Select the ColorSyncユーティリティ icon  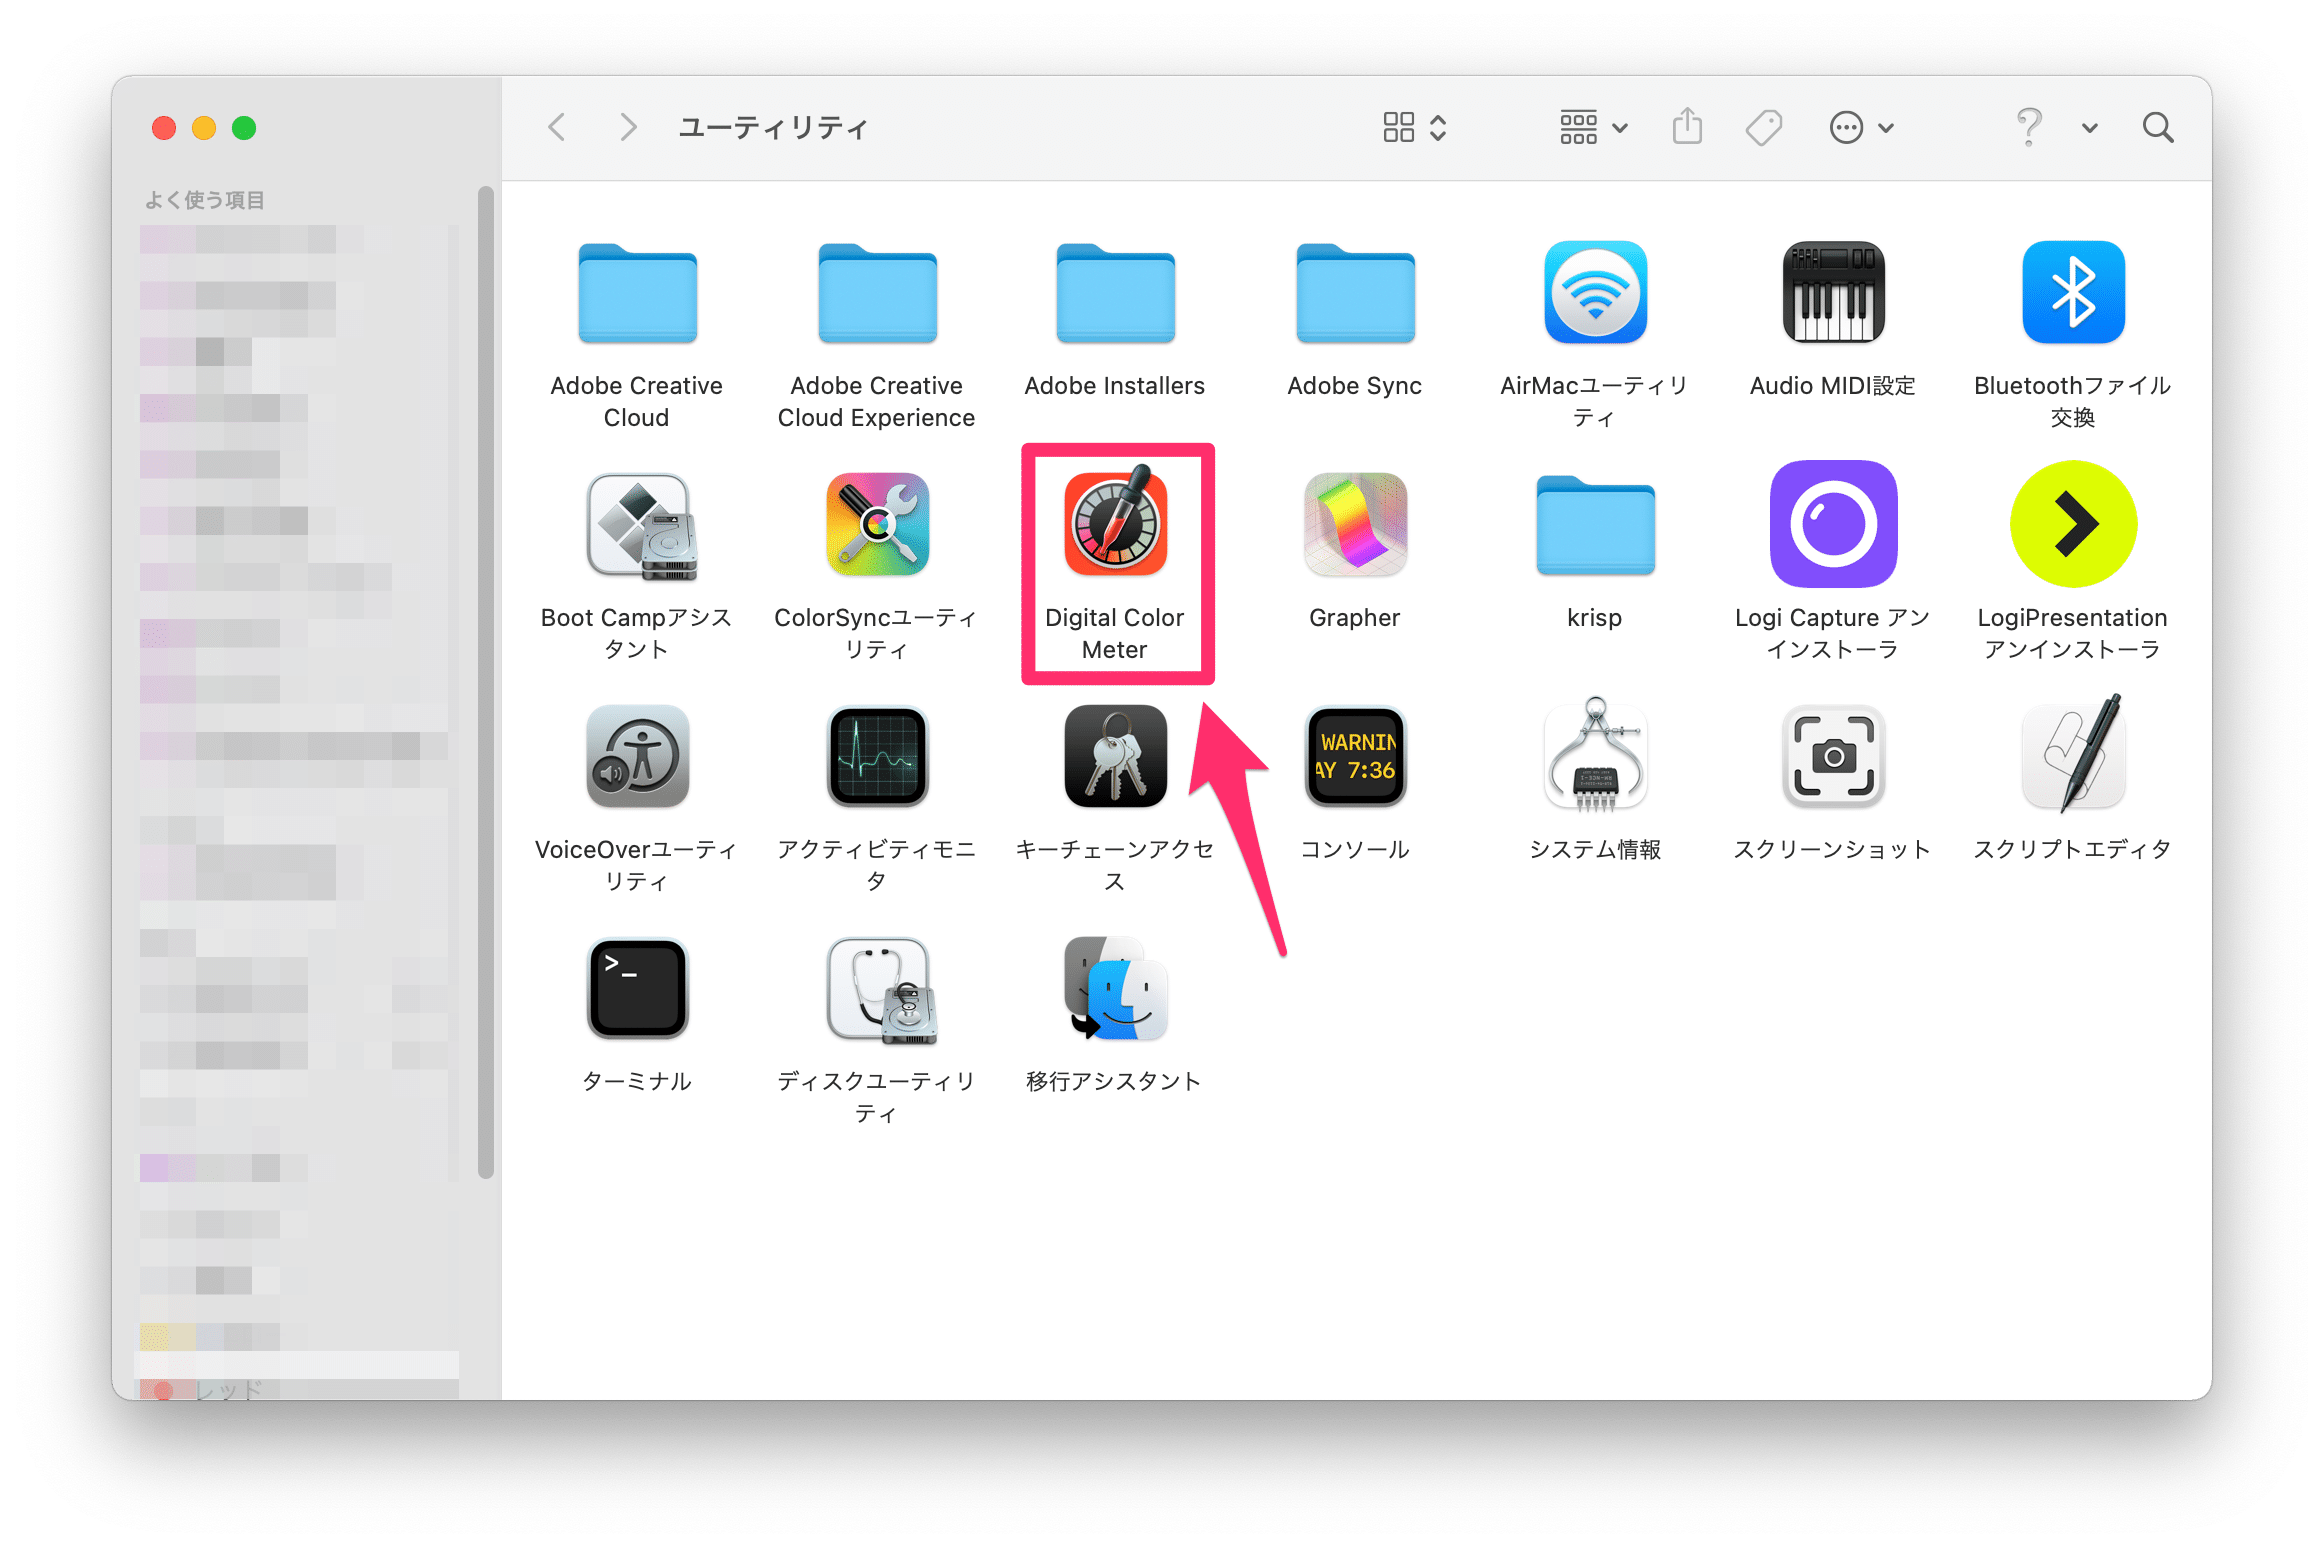pyautogui.click(x=877, y=525)
